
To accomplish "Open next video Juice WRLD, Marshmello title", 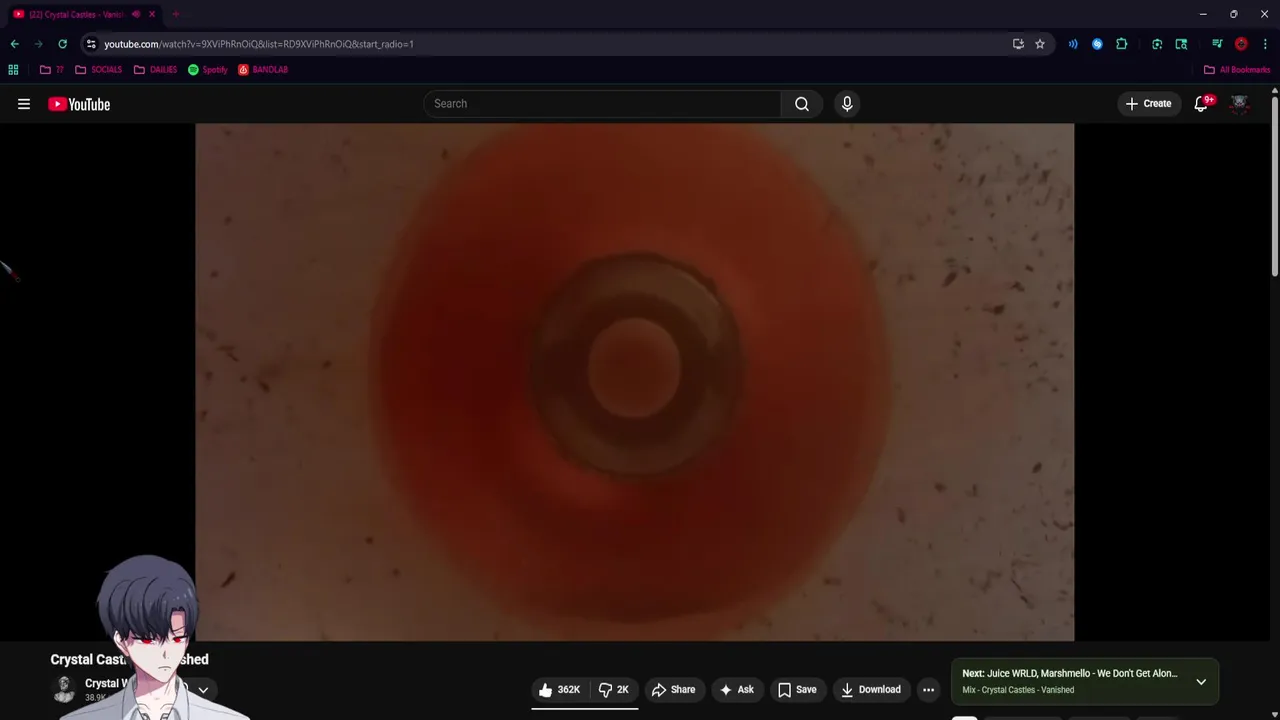I will 1069,674.
